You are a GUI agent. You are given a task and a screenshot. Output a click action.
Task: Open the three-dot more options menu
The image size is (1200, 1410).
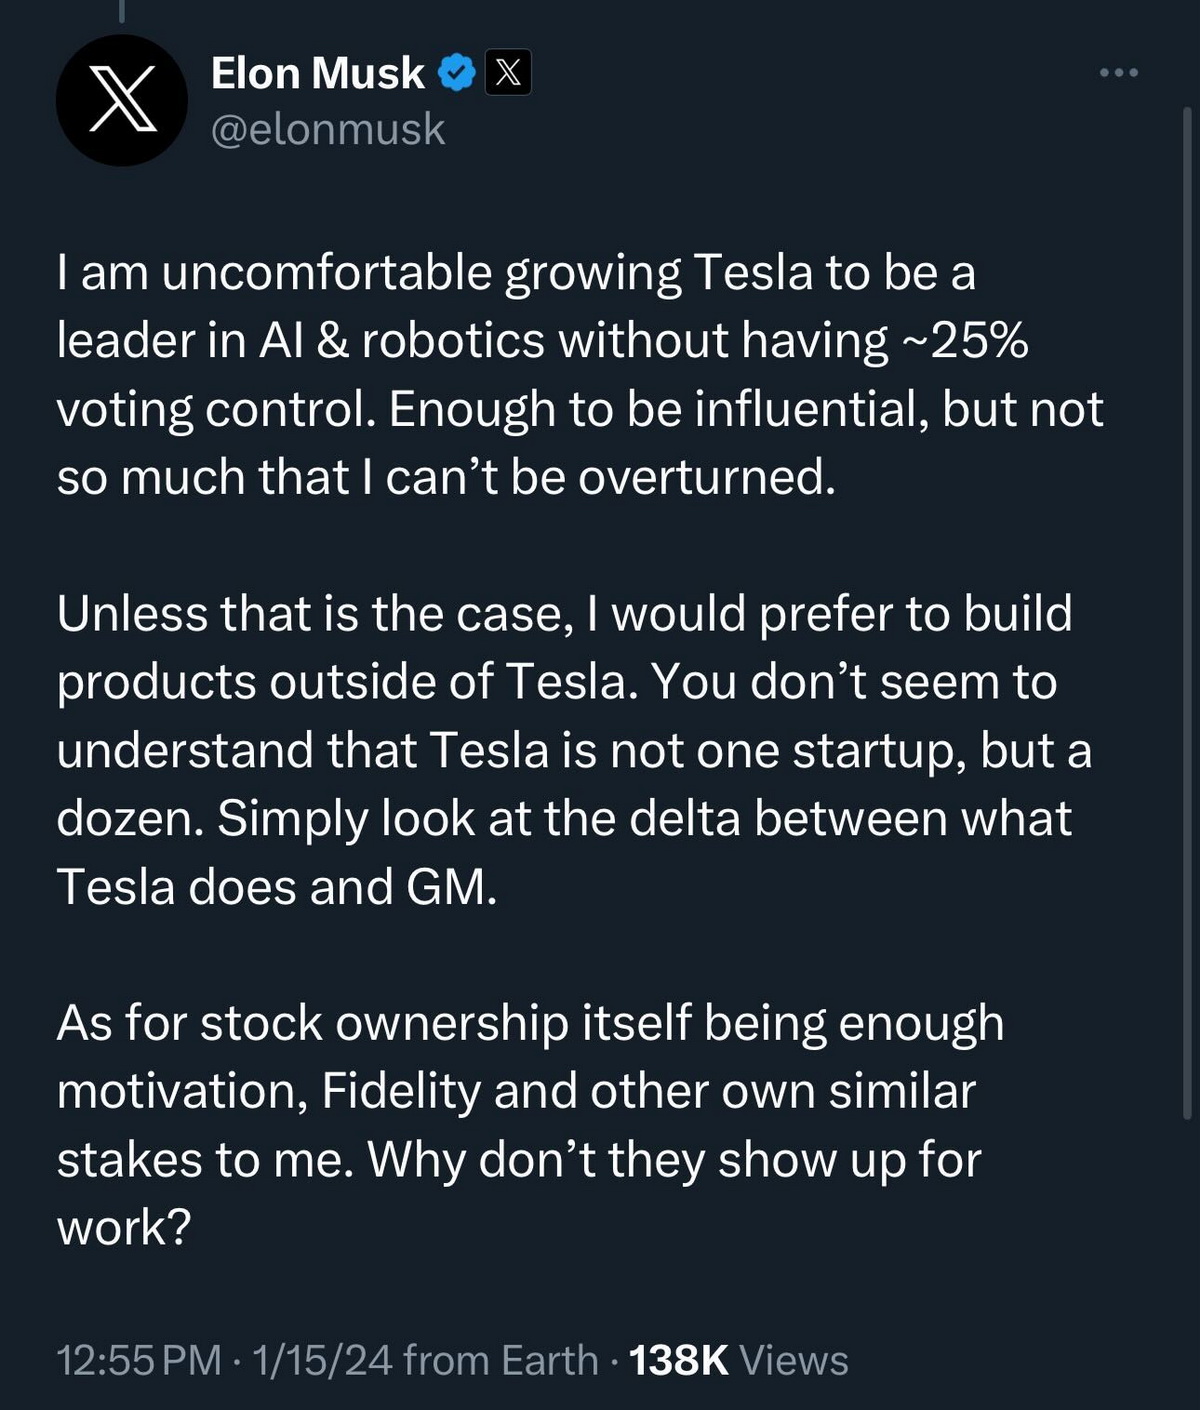tap(1119, 73)
